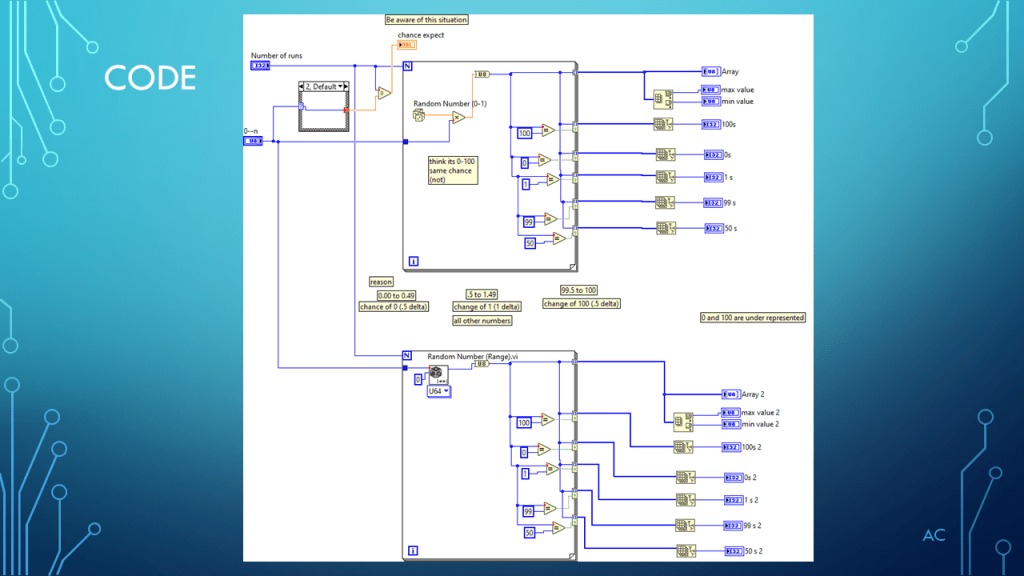This screenshot has height=576, width=1024.
Task: Open the case selector label '2, Default' menu
Action: click(322, 87)
